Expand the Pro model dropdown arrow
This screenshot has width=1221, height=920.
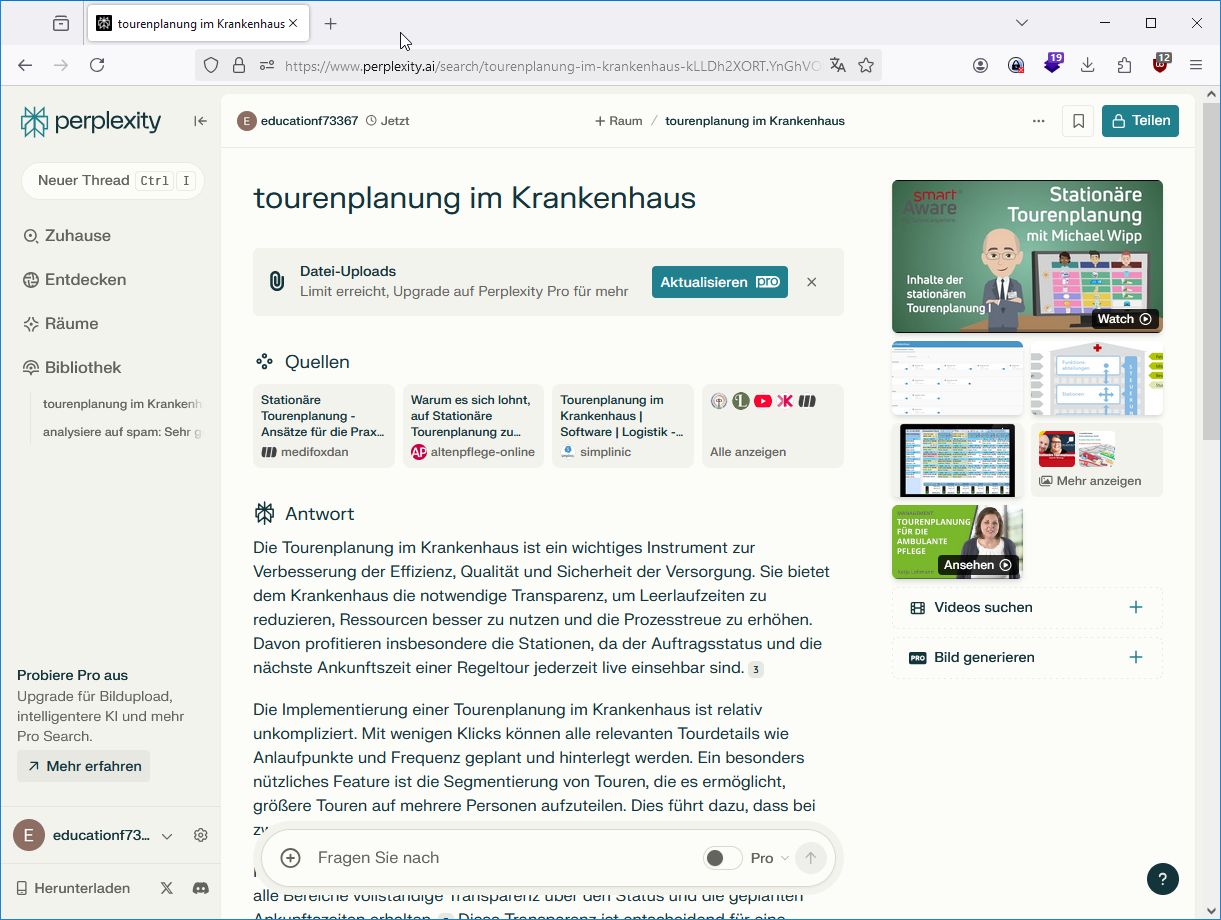click(784, 858)
